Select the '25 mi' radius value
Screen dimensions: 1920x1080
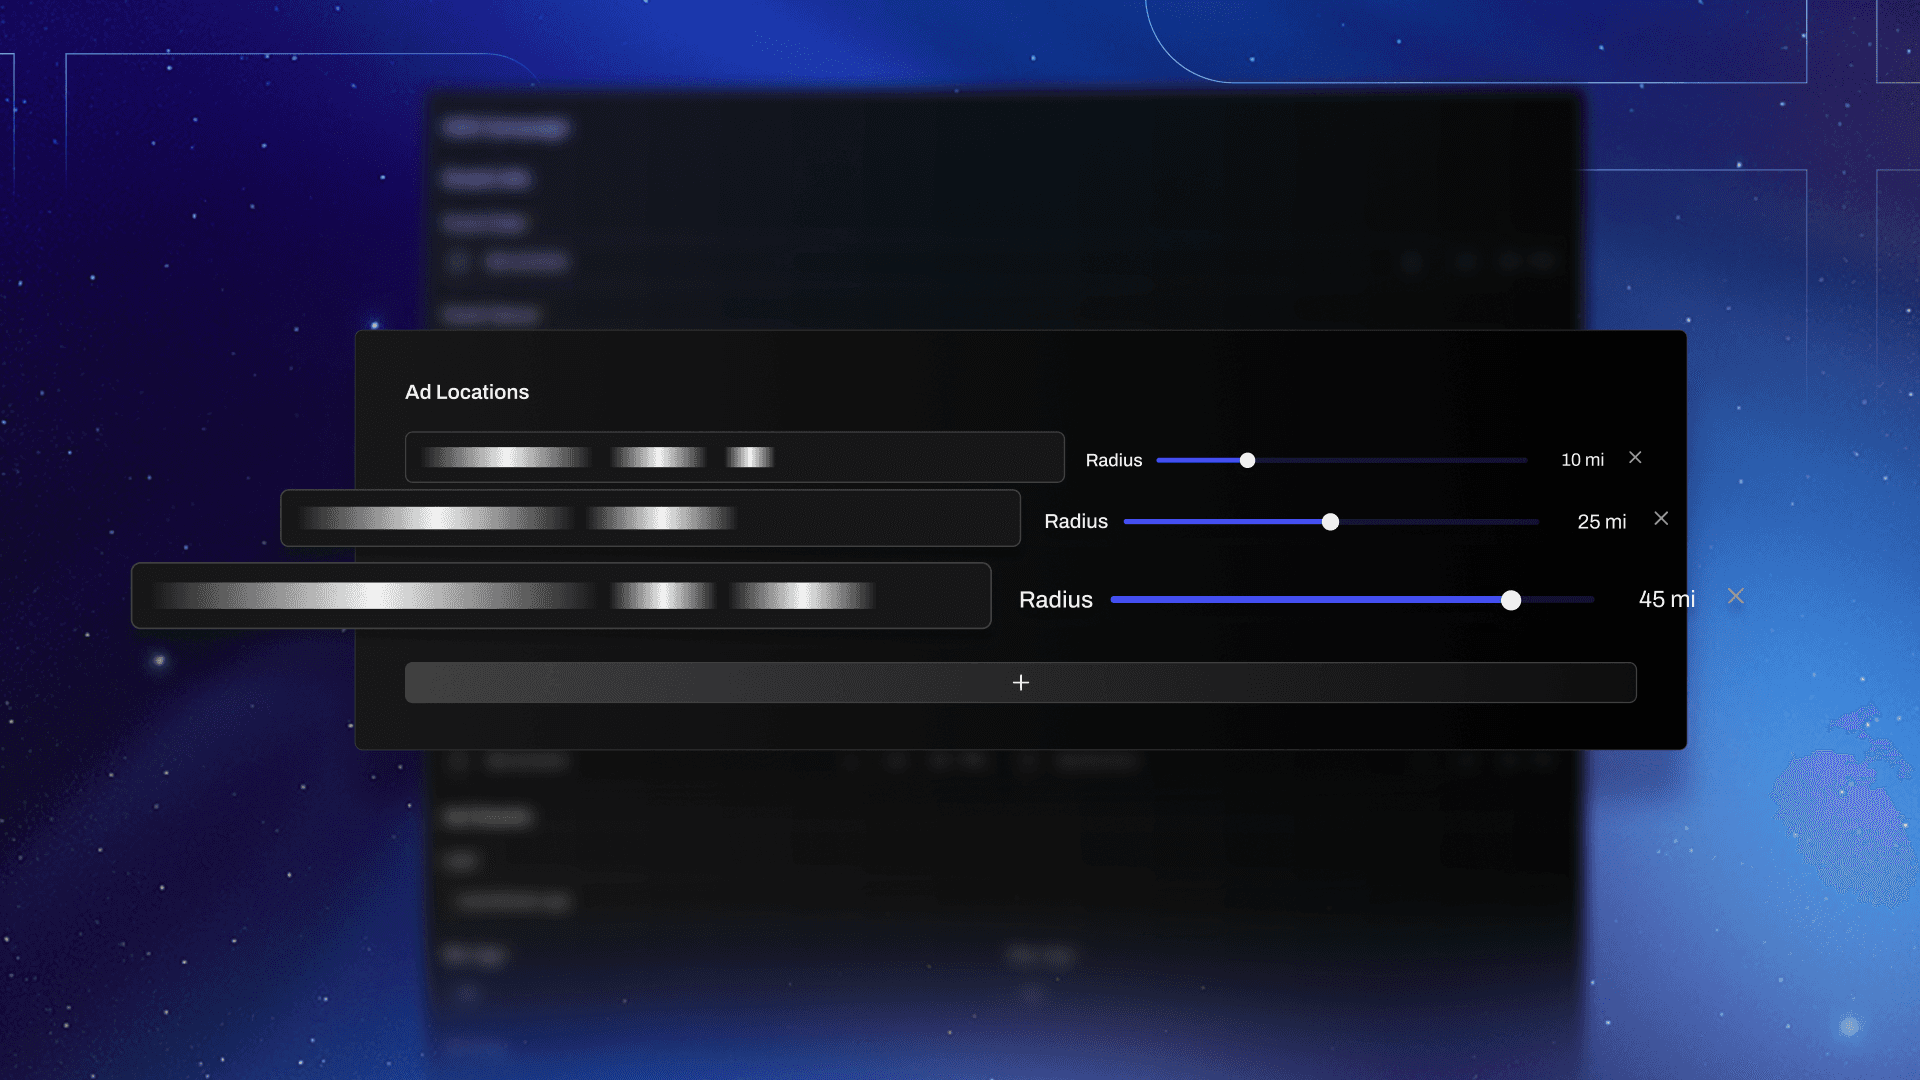pos(1602,522)
